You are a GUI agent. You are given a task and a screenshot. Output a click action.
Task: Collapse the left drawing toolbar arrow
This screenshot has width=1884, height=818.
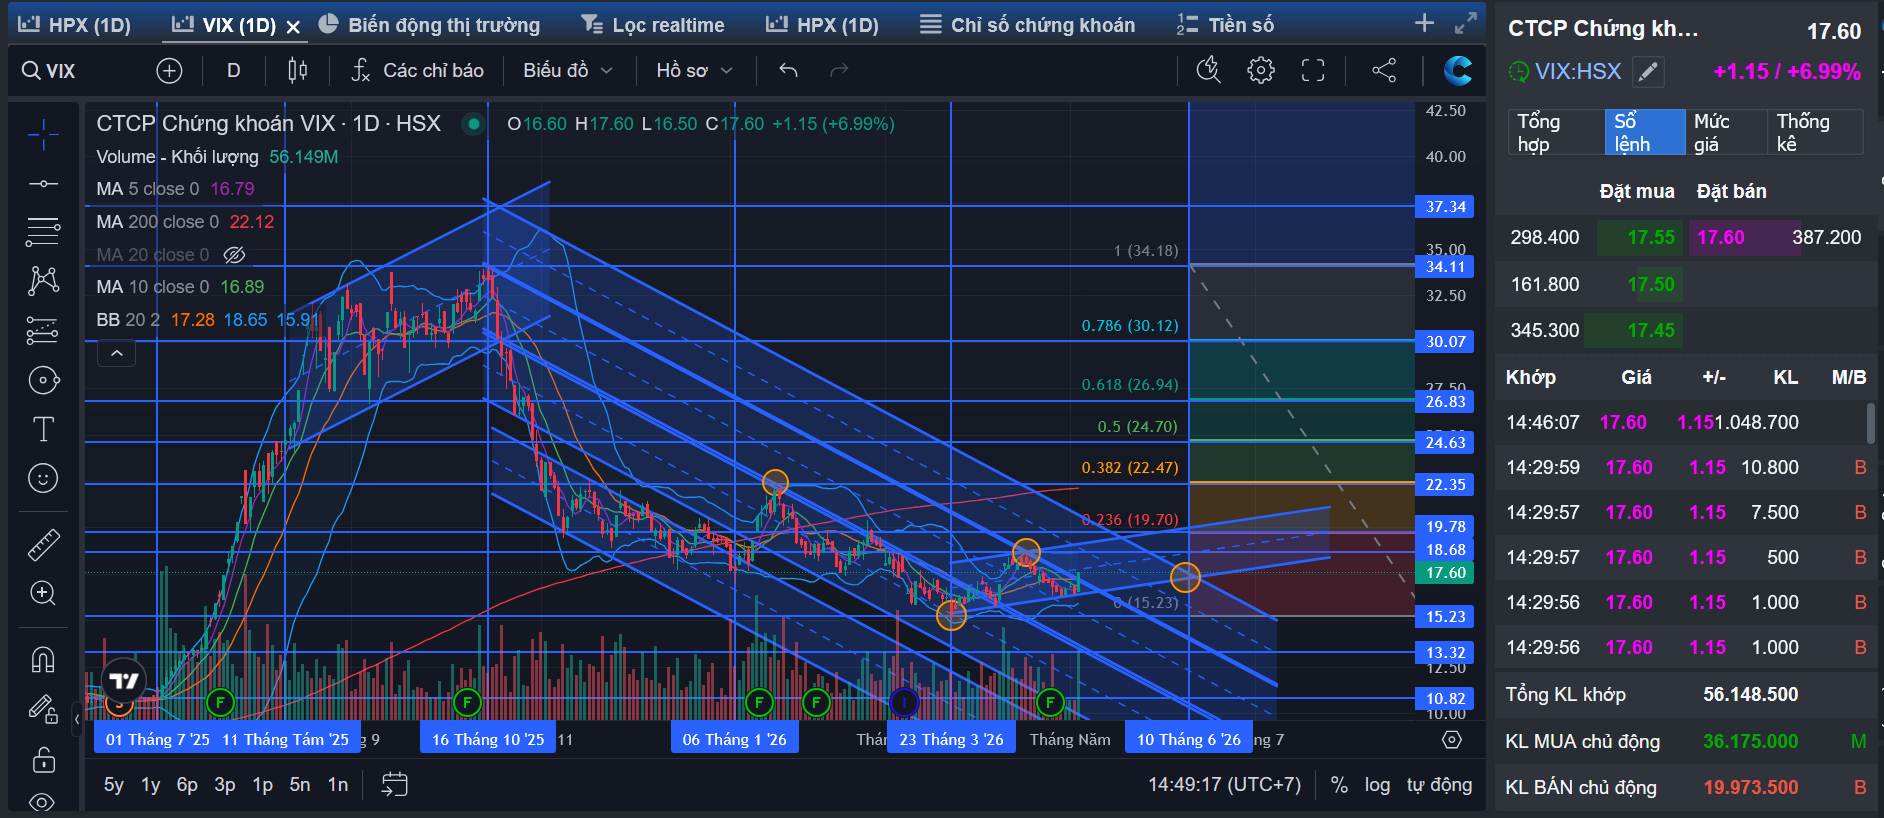pos(77,718)
